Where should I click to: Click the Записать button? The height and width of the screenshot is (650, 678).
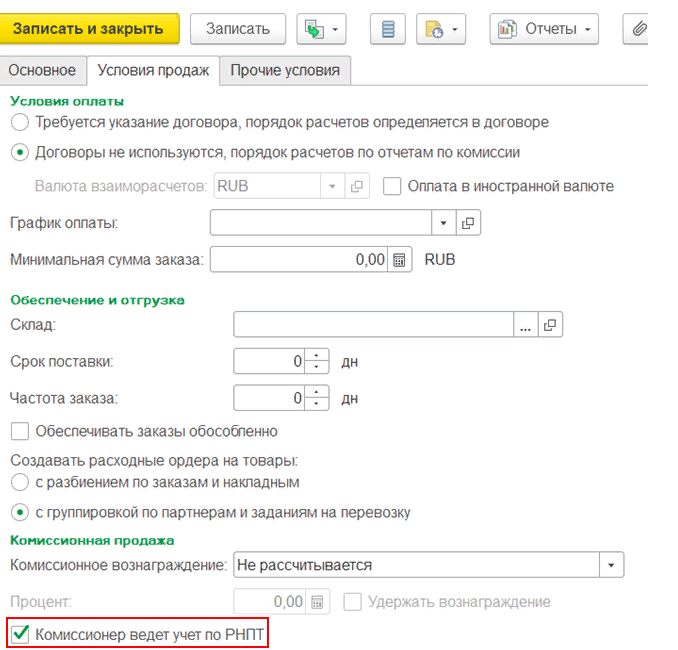237,29
